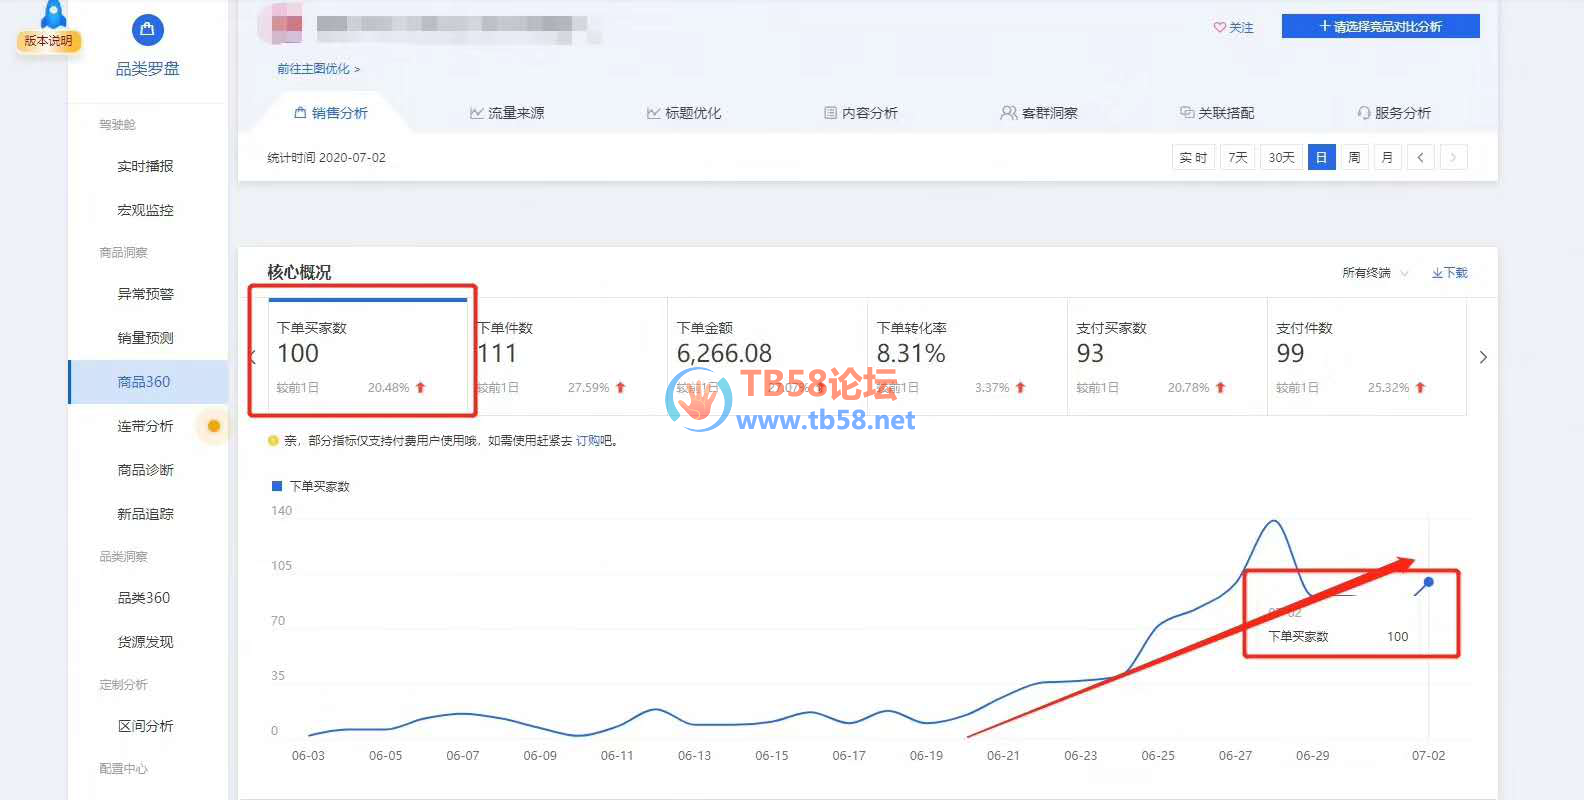Switch to 7天 time range
The width and height of the screenshot is (1584, 800).
tap(1237, 158)
